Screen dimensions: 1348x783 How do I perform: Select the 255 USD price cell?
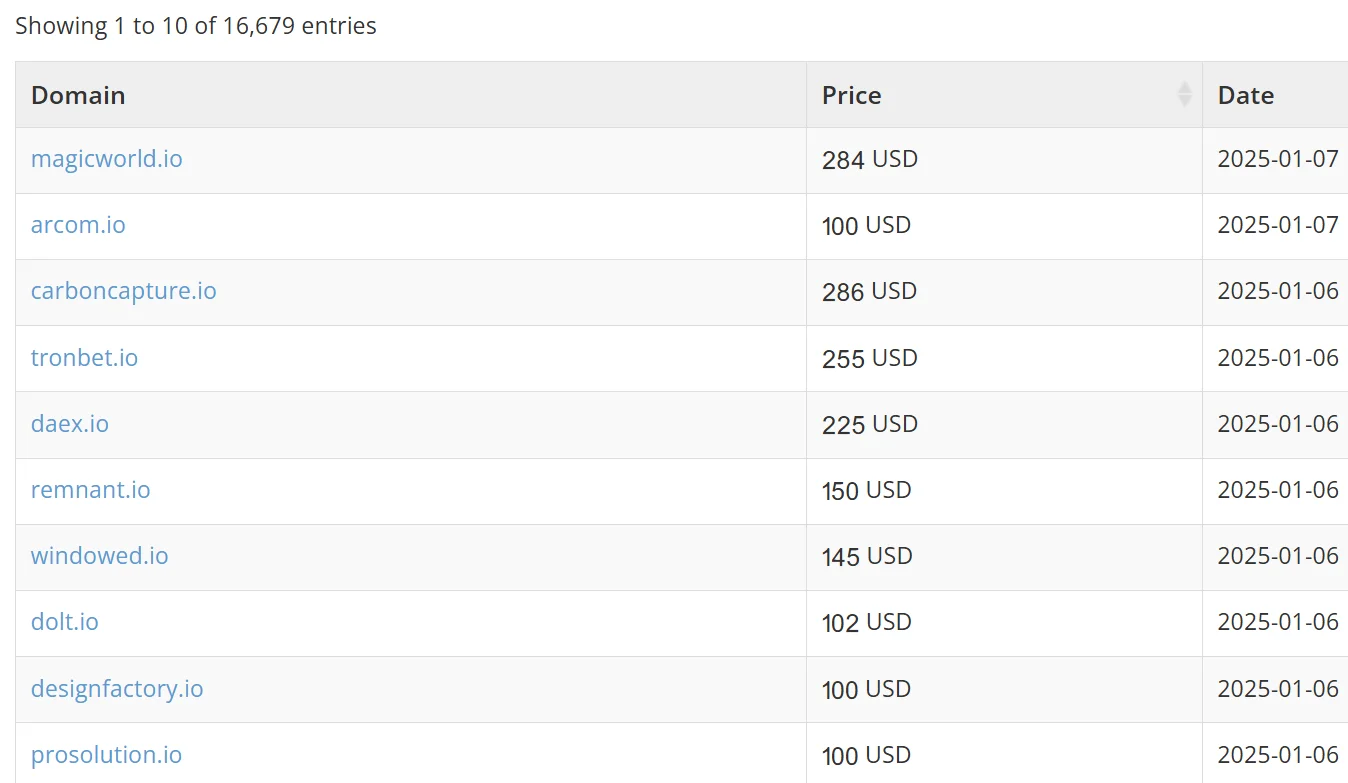pyautogui.click(x=1004, y=358)
